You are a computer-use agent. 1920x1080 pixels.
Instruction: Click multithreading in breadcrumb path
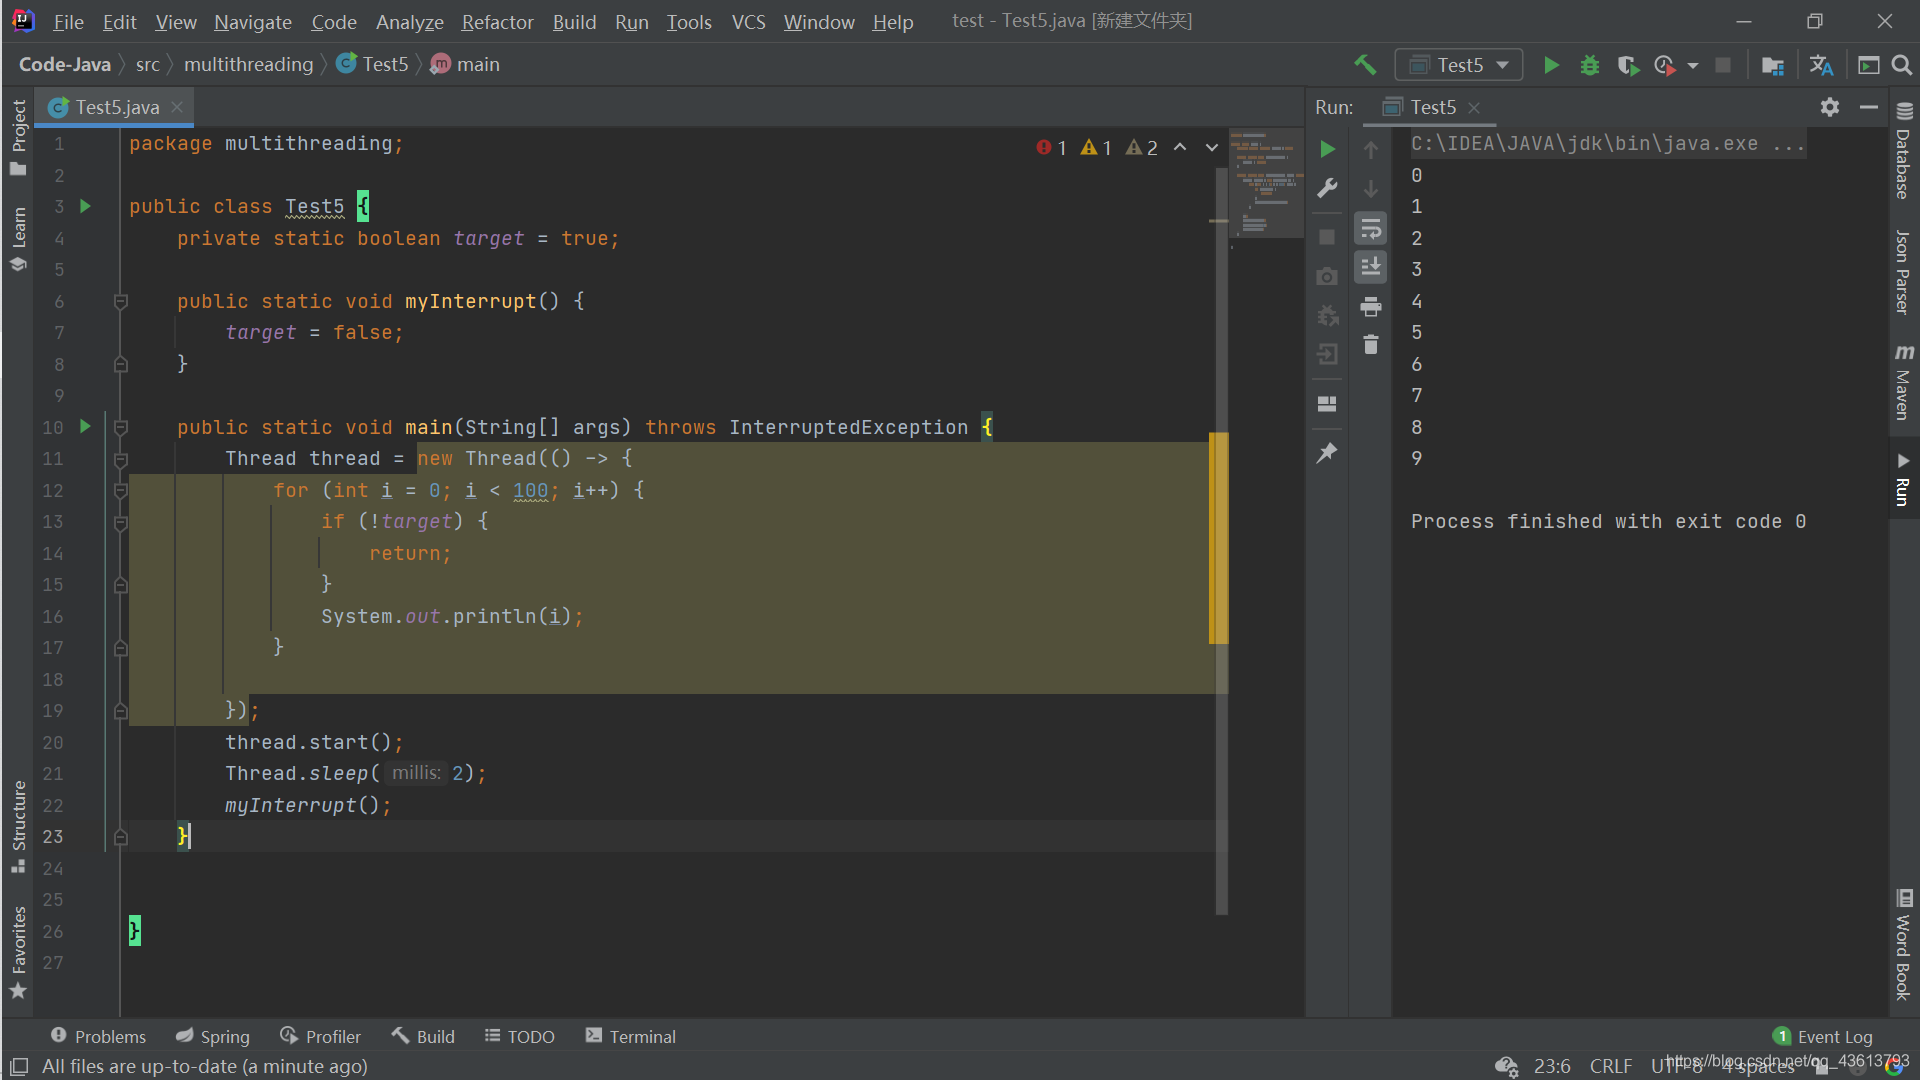tap(249, 64)
